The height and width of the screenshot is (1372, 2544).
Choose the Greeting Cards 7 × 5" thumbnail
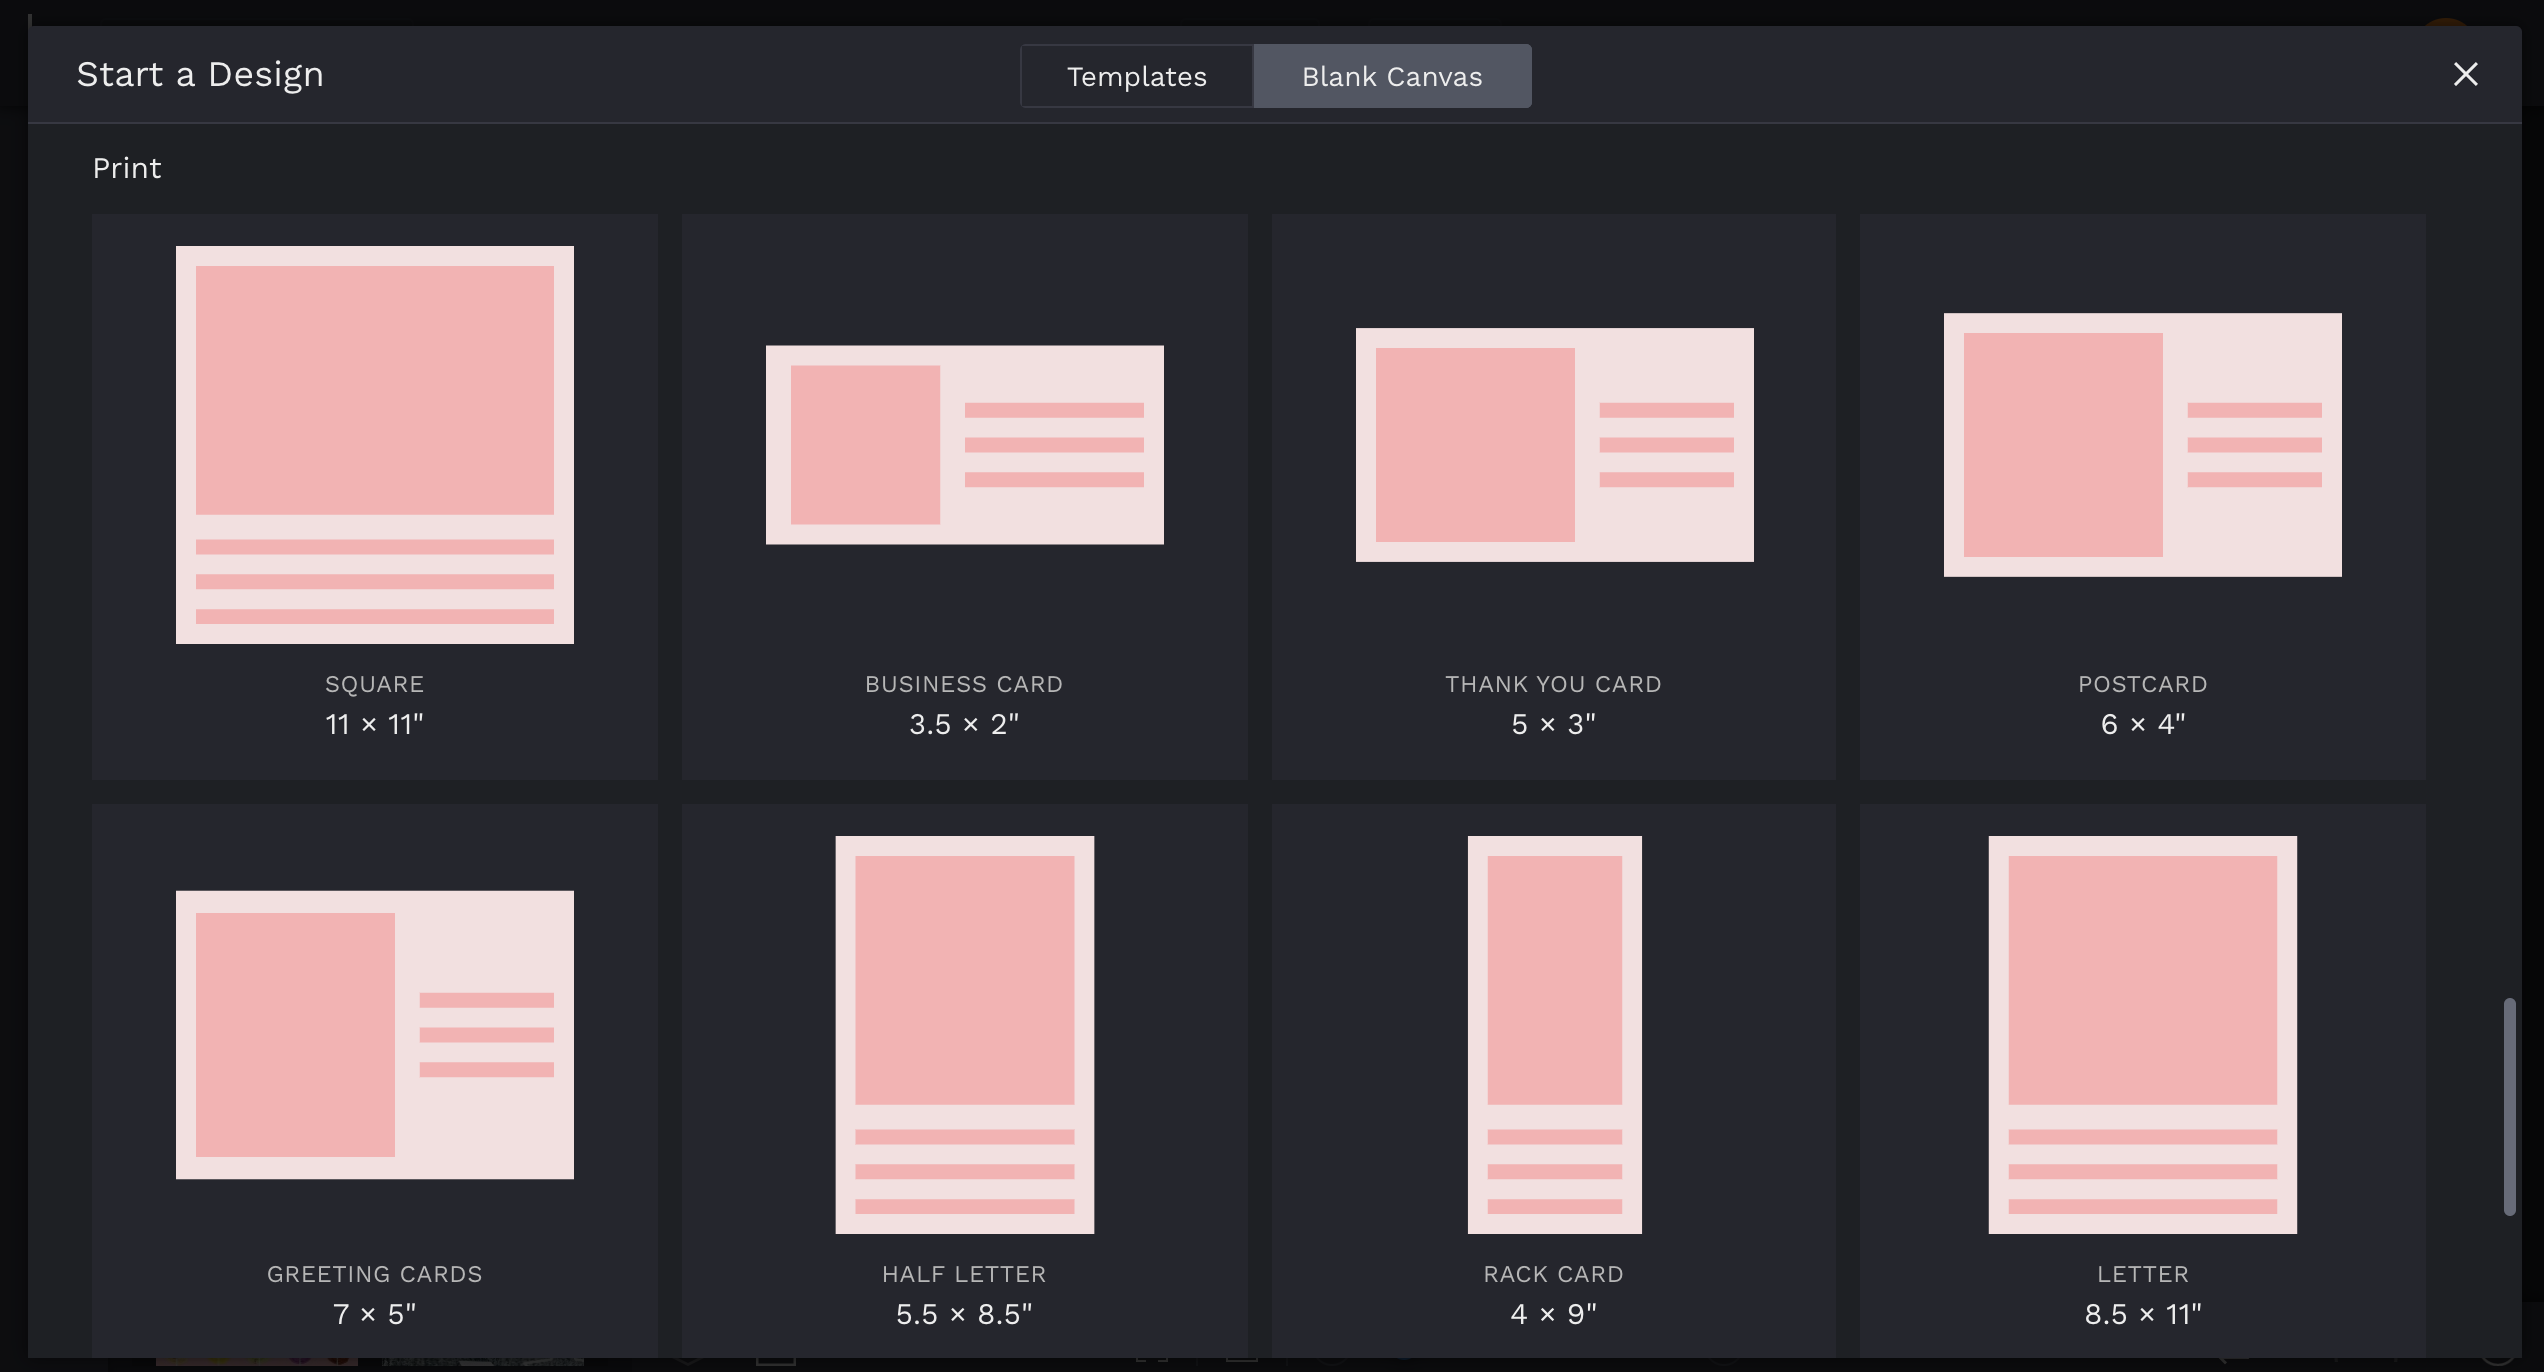[375, 1035]
